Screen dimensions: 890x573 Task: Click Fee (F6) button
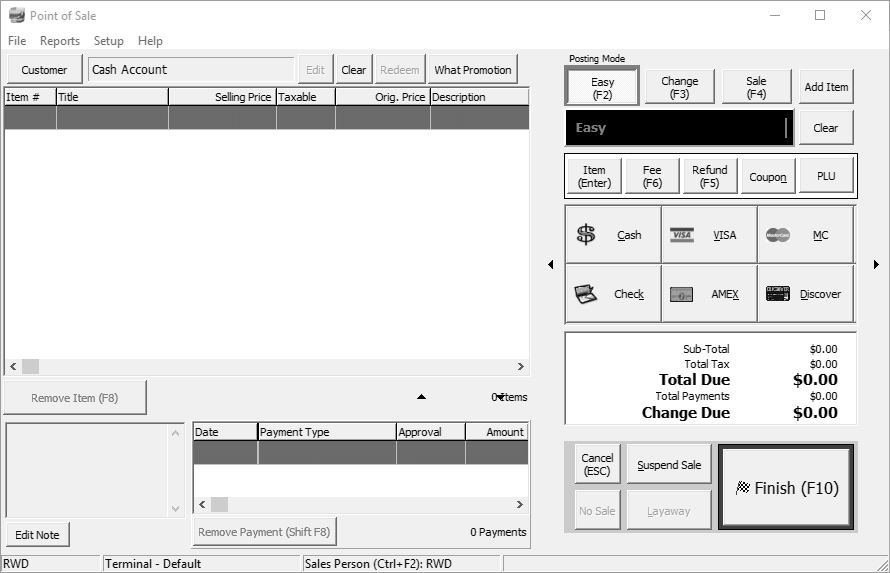pyautogui.click(x=652, y=176)
